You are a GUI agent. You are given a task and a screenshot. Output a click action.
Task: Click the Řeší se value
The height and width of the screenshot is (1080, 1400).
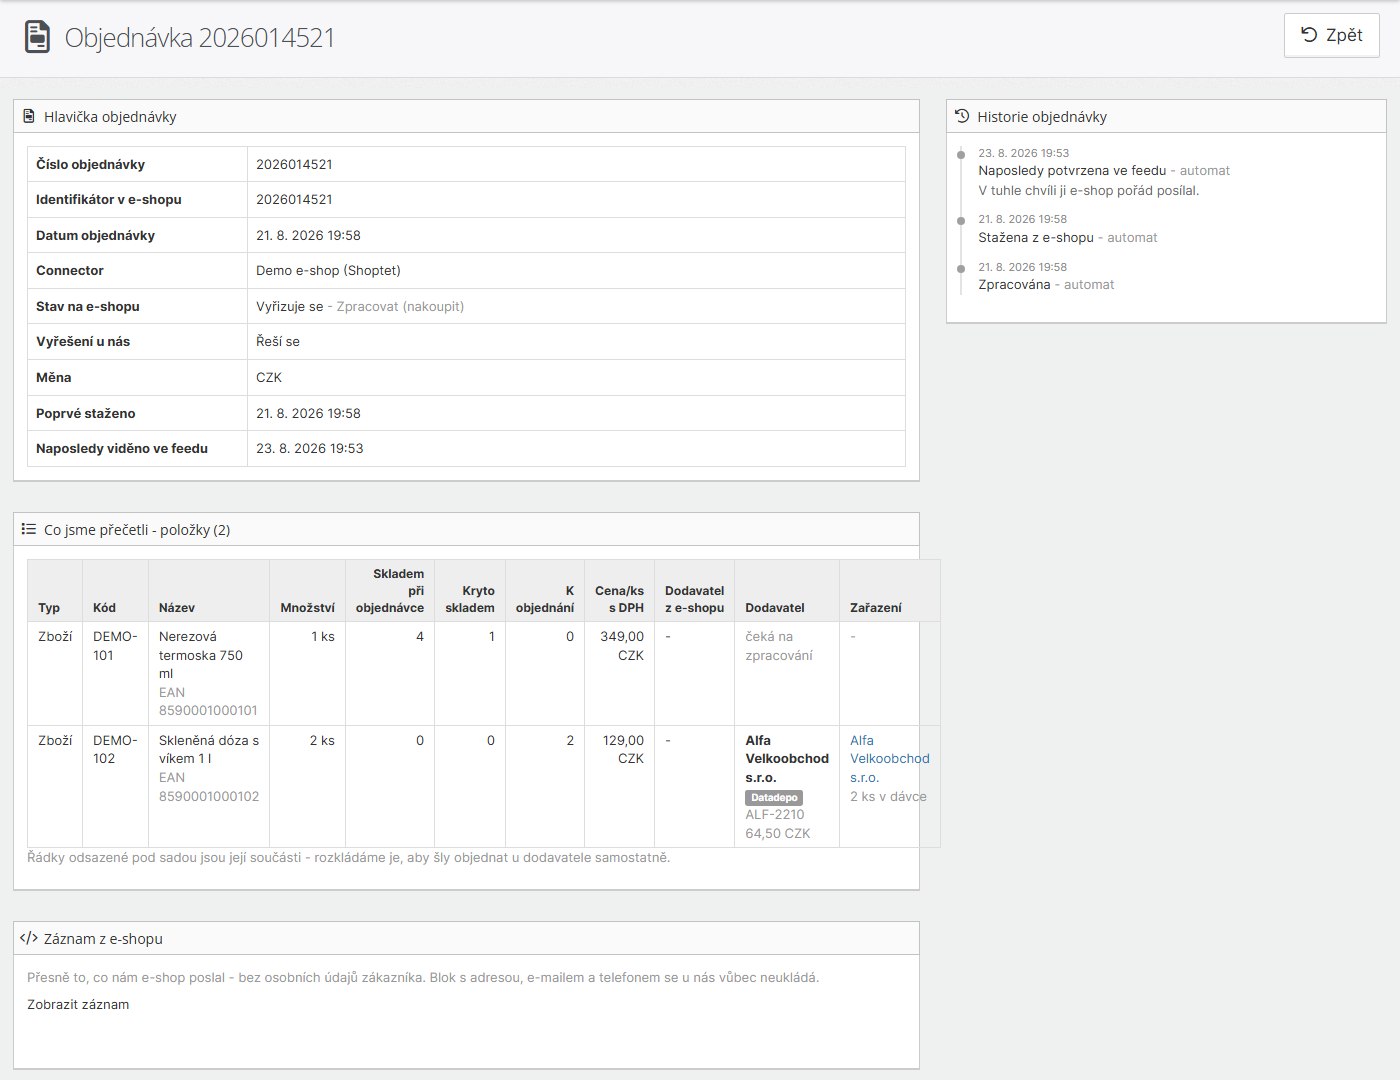pos(278,341)
